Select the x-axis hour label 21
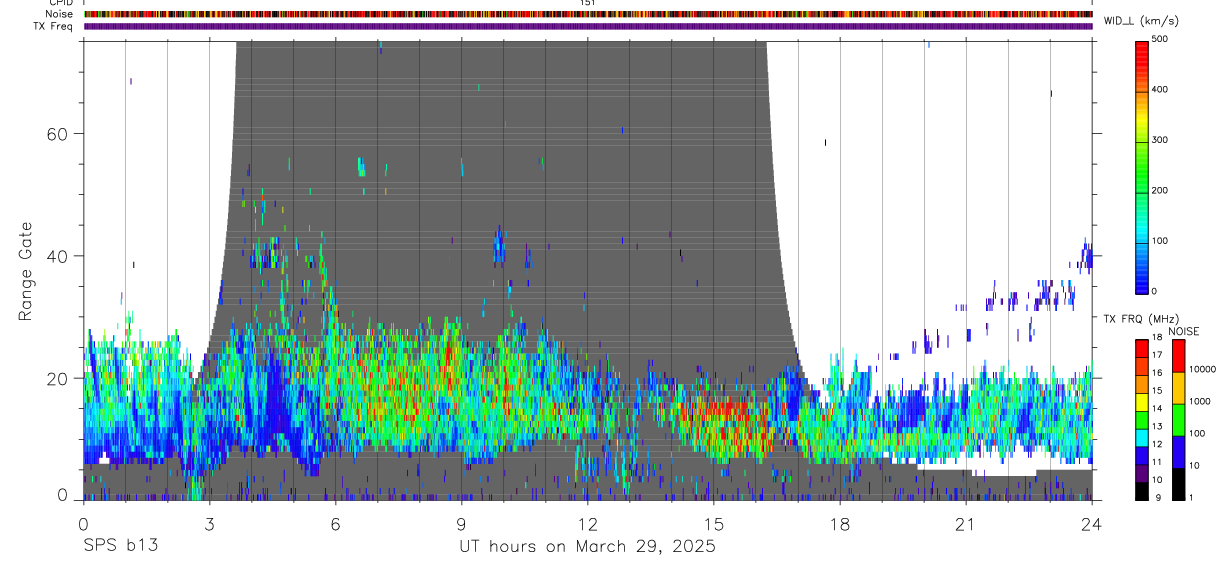Image resolution: width=1228 pixels, height=567 pixels. pos(966,524)
